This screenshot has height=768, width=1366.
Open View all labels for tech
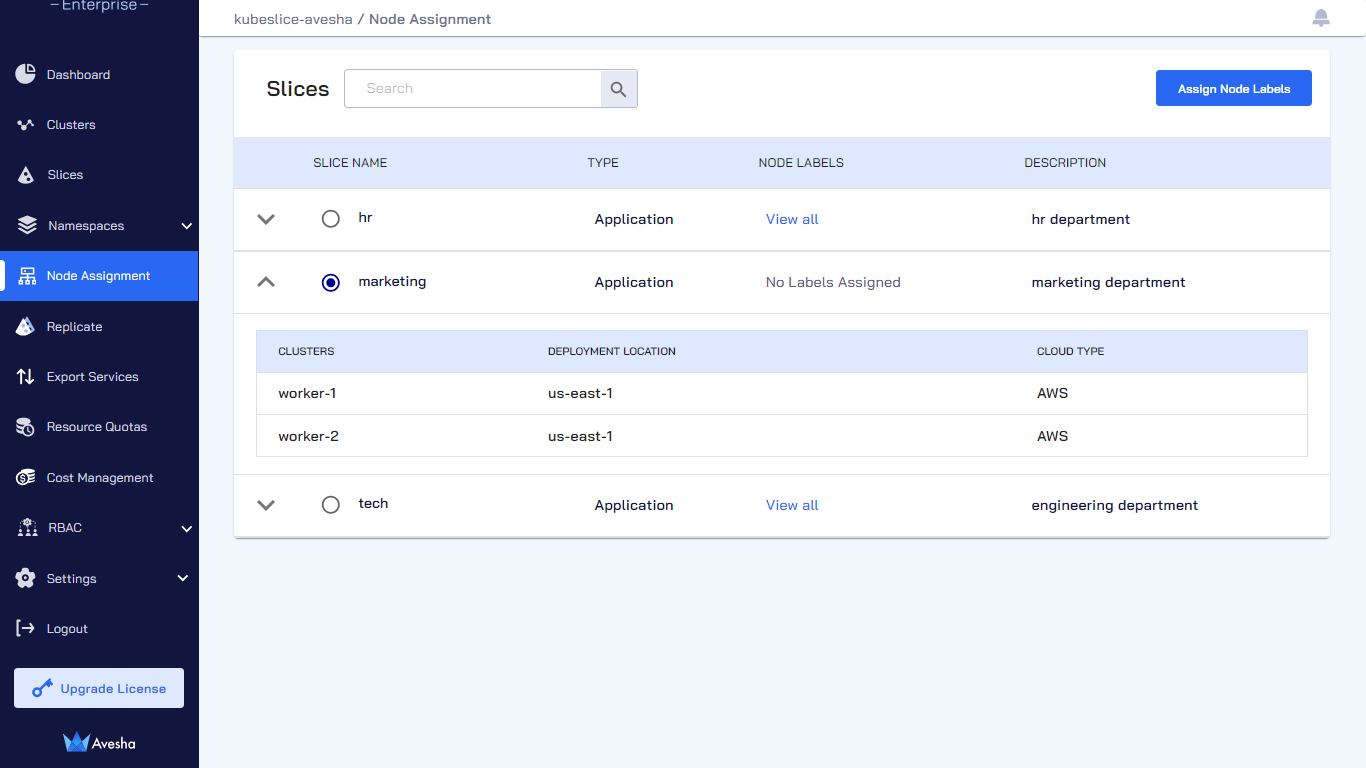click(792, 505)
